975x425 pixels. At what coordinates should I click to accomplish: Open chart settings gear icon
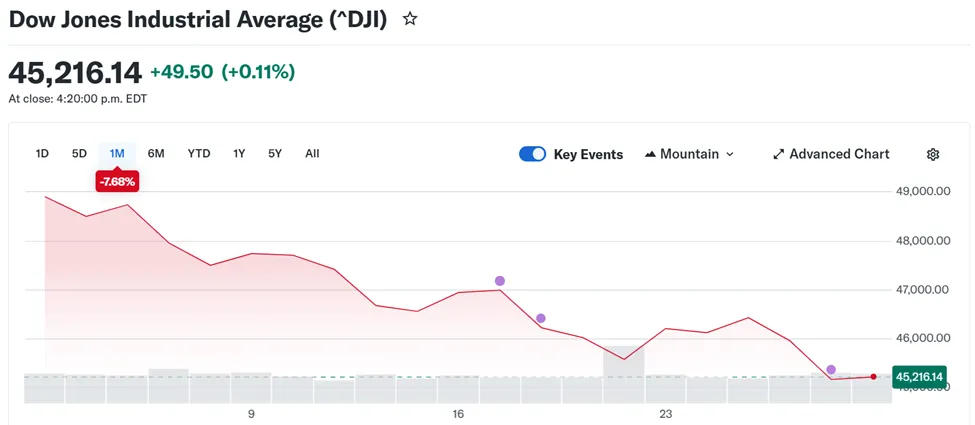933,154
